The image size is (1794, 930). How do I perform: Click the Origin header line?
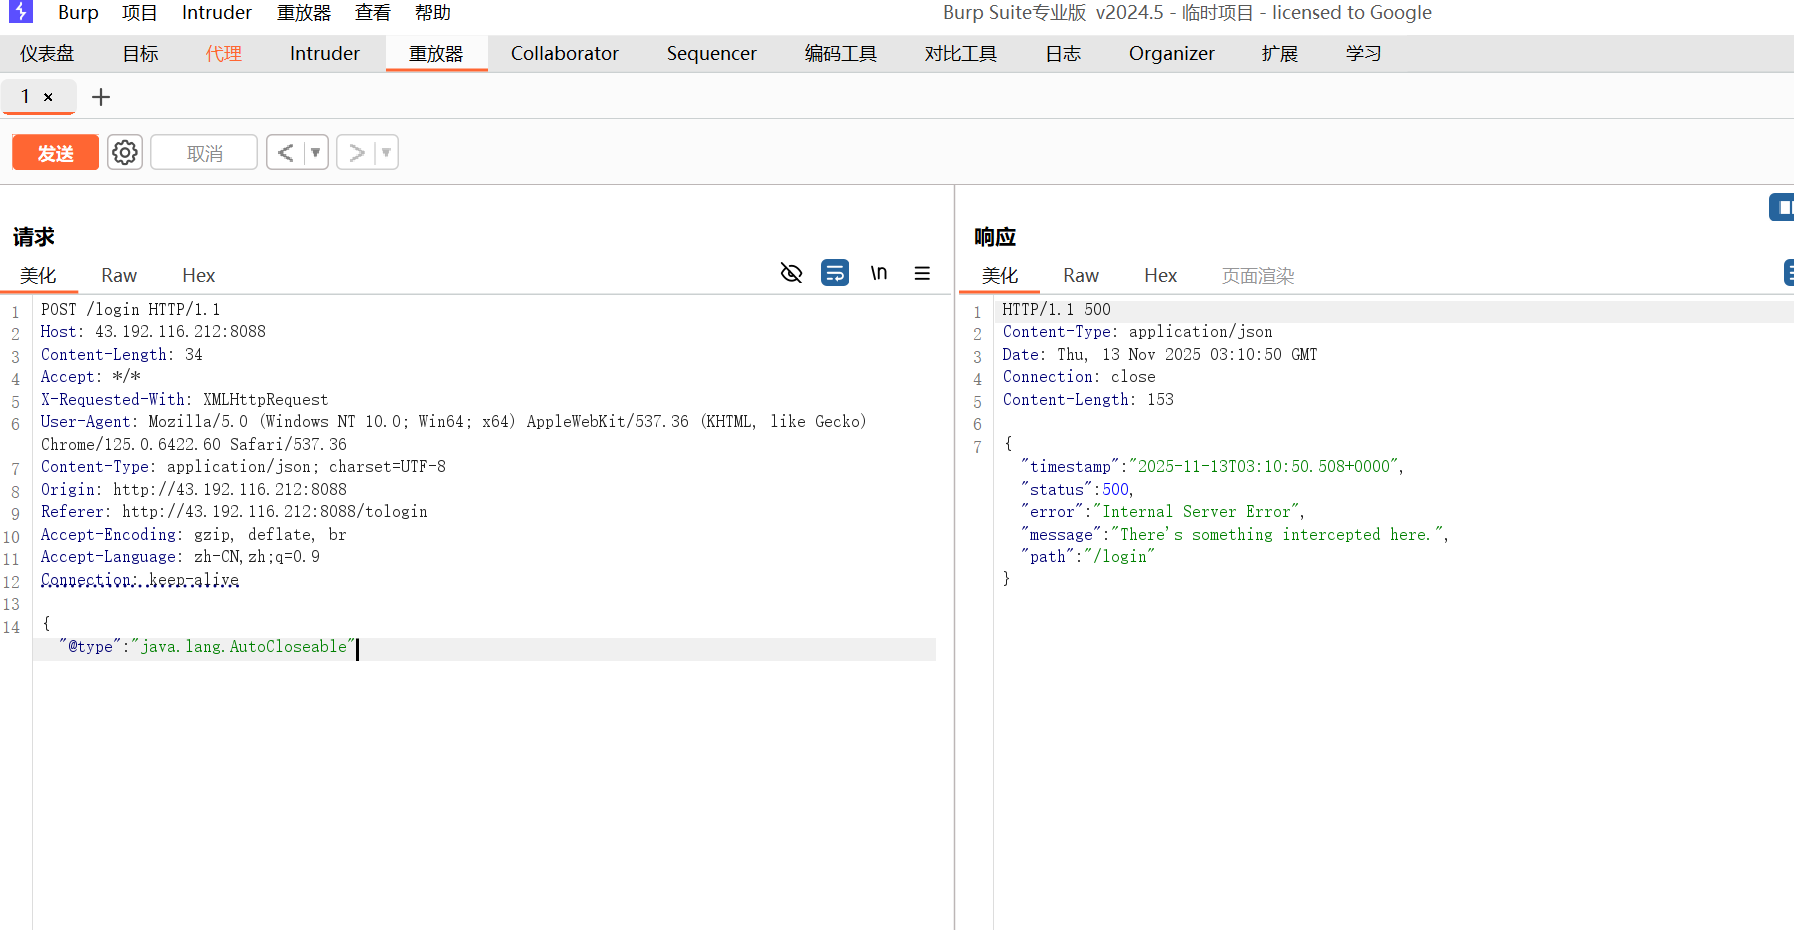pos(194,489)
